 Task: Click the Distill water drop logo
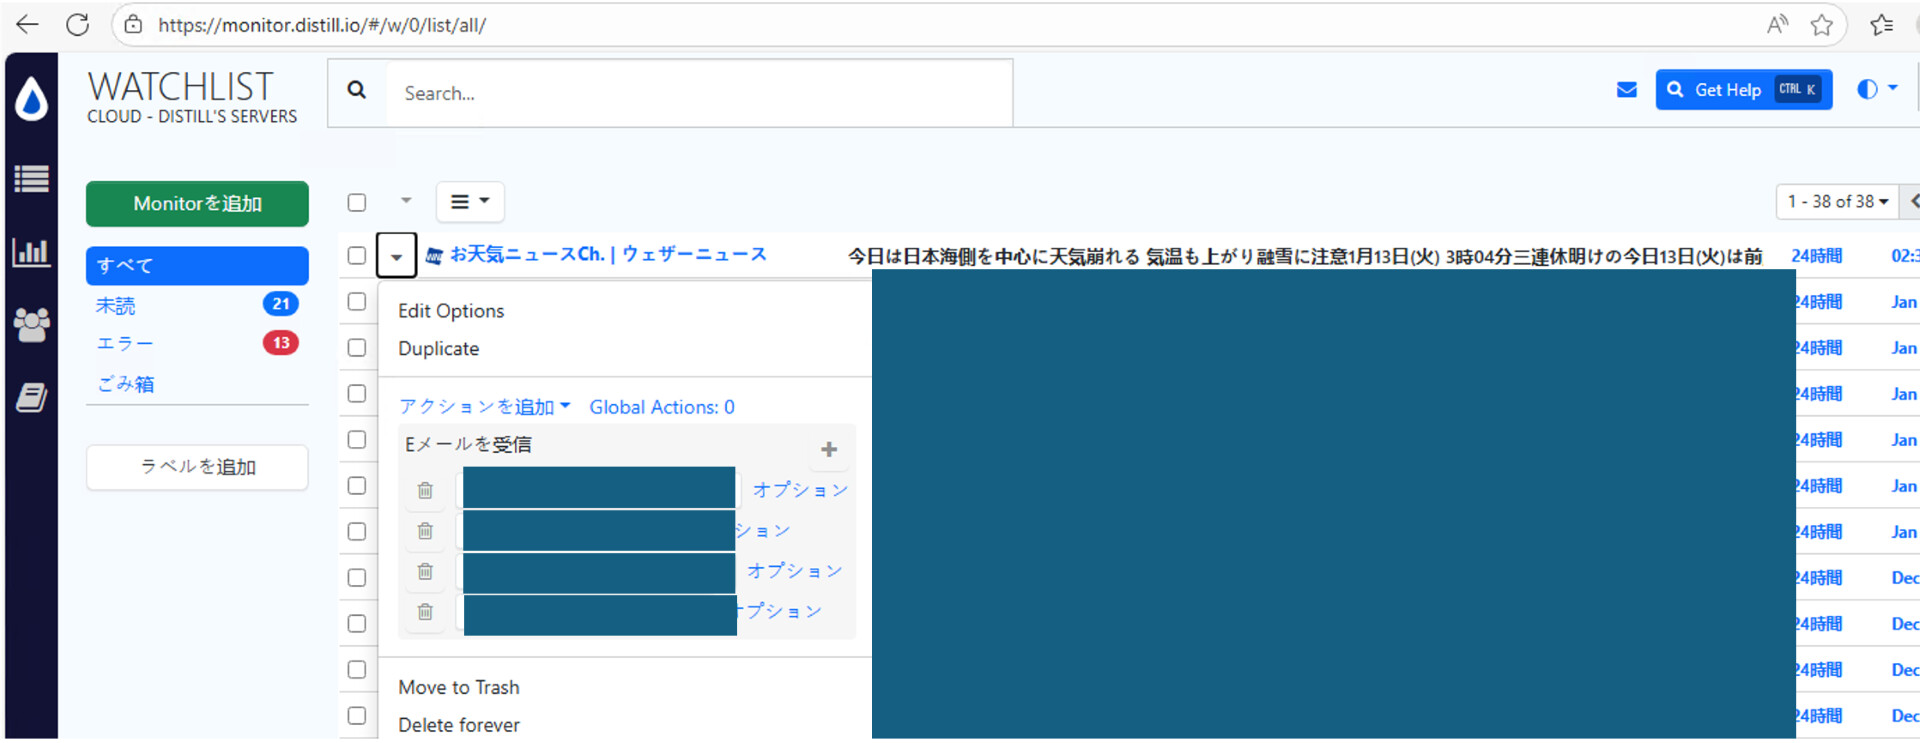click(31, 100)
